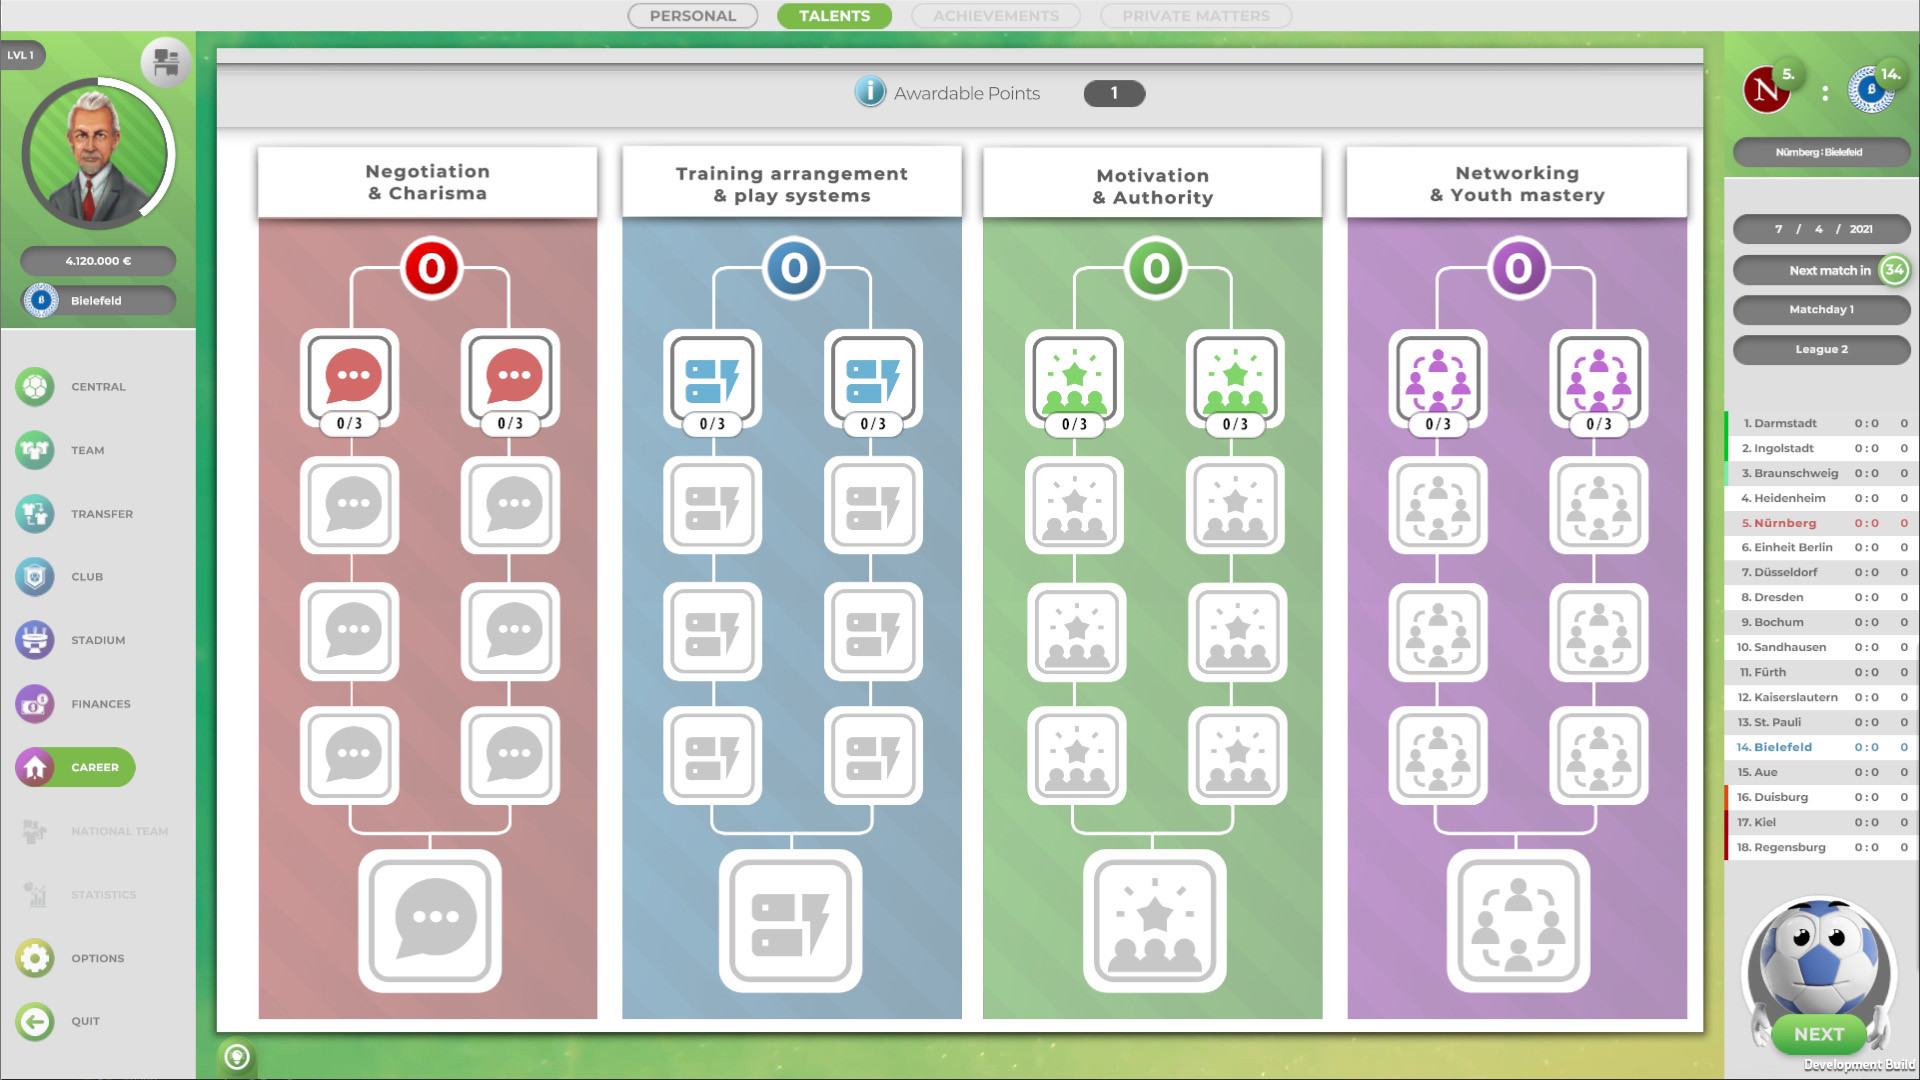Expand the Bielefeld league standing entry
The width and height of the screenshot is (1920, 1080).
pyautogui.click(x=1817, y=746)
